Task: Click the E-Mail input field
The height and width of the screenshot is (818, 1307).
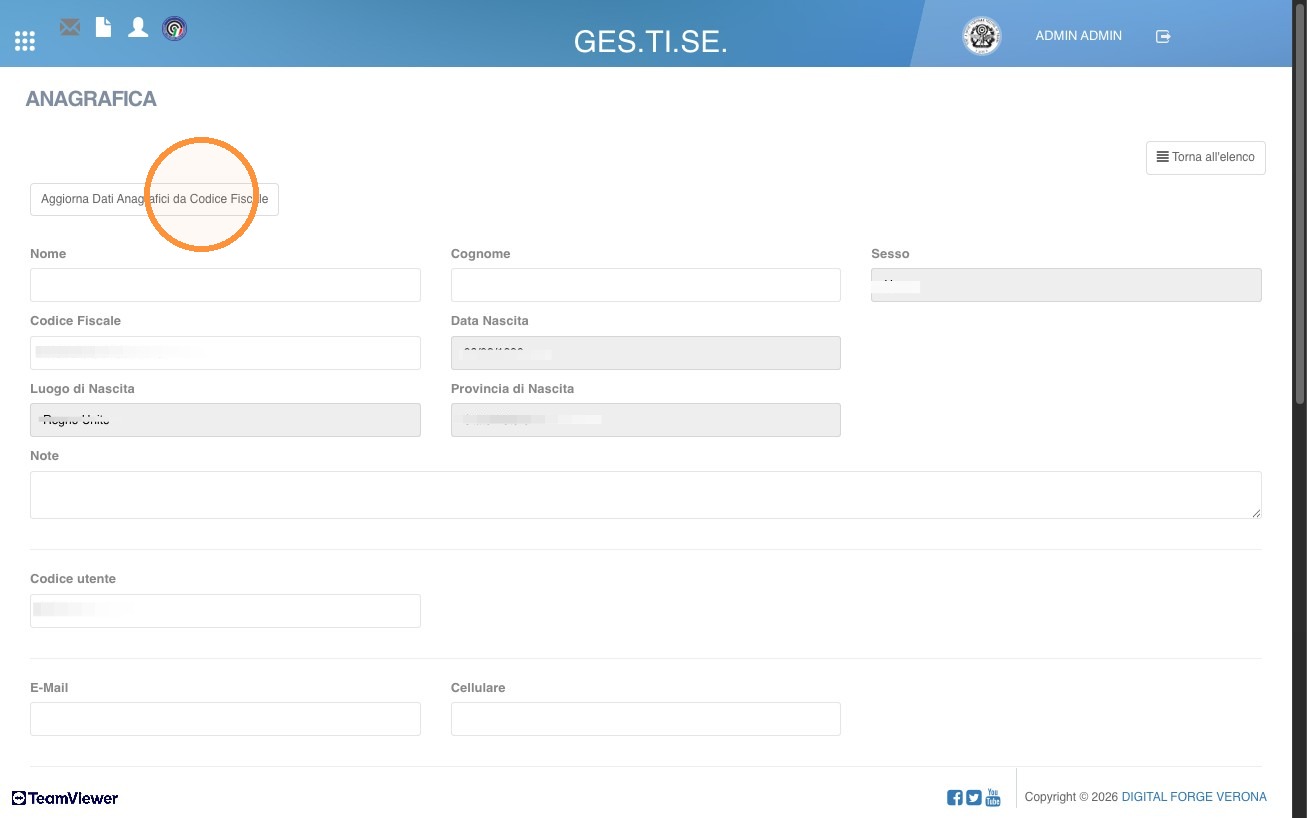Action: 225,719
